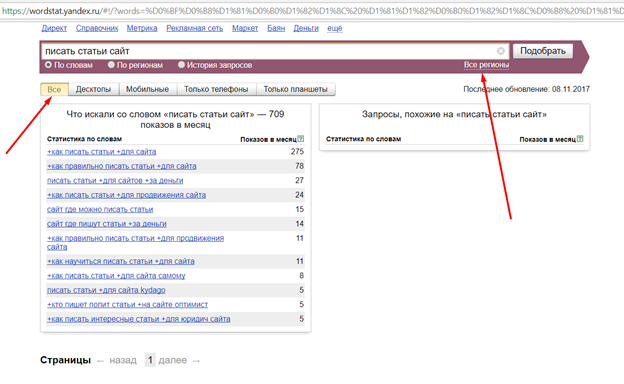Click query +как писать статьи +для сайта
624x384 pixels.
pos(101,152)
